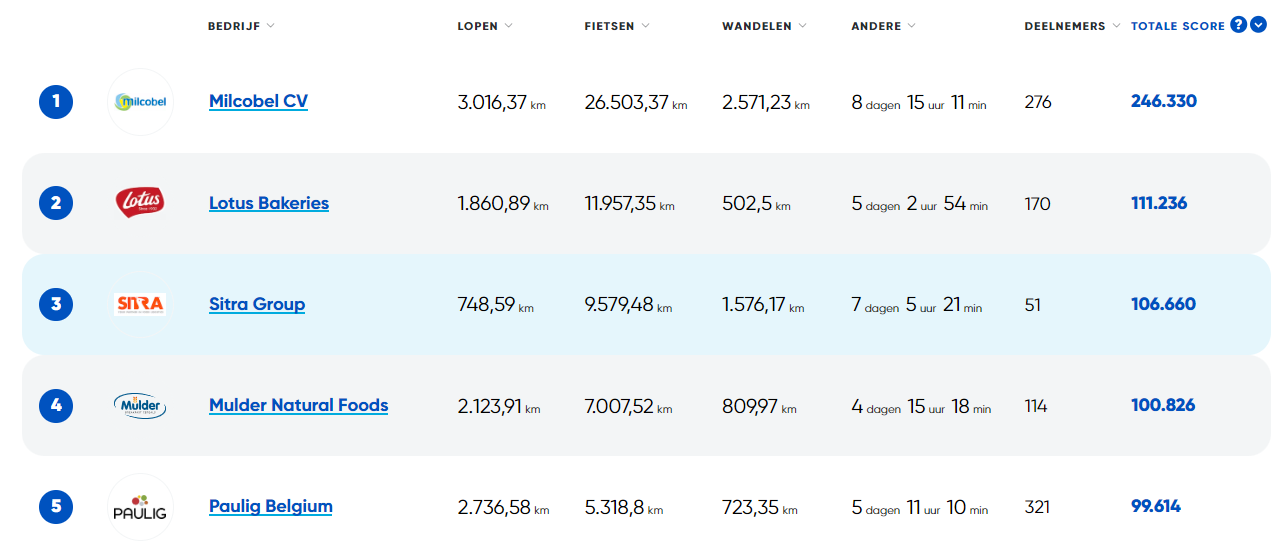Click rank badge number 3
Image resolution: width=1280 pixels, height=546 pixels.
[x=56, y=304]
